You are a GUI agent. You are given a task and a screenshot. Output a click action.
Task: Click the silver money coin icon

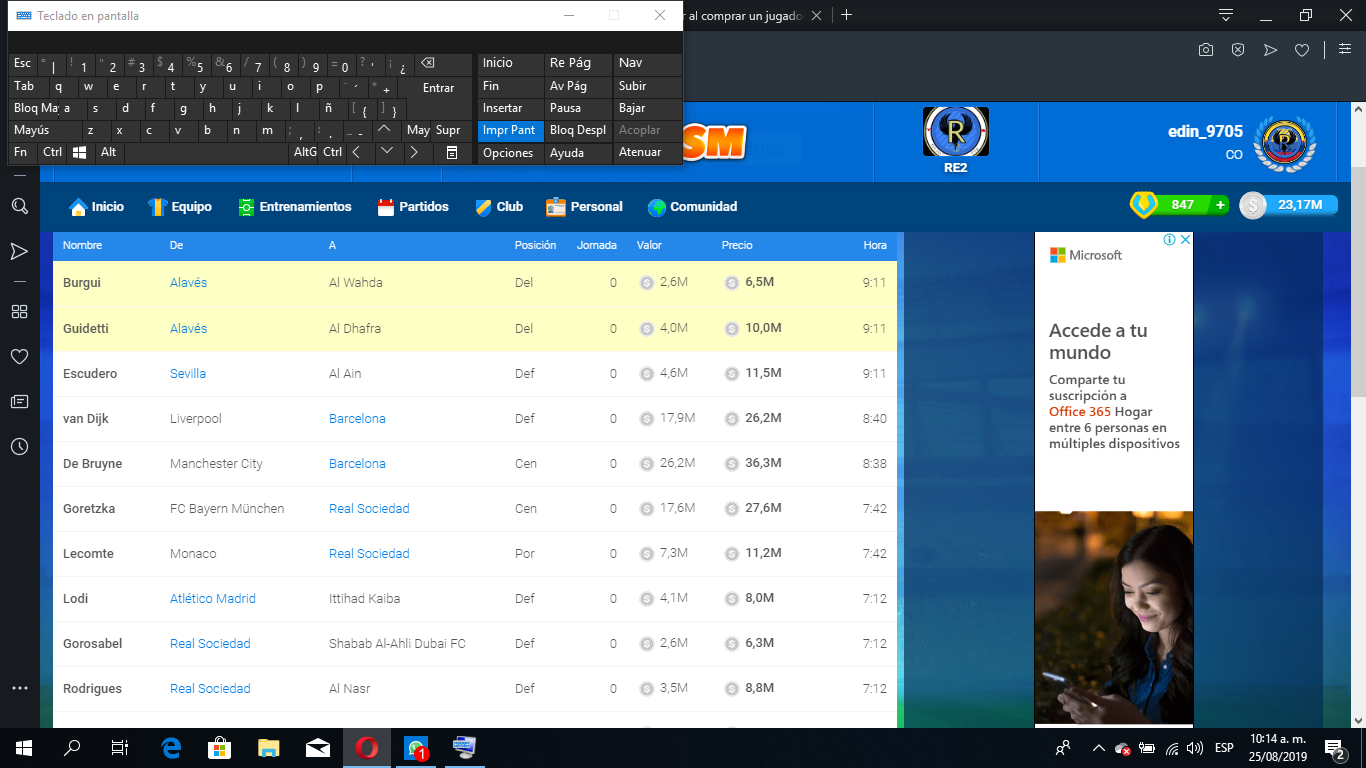click(1252, 205)
